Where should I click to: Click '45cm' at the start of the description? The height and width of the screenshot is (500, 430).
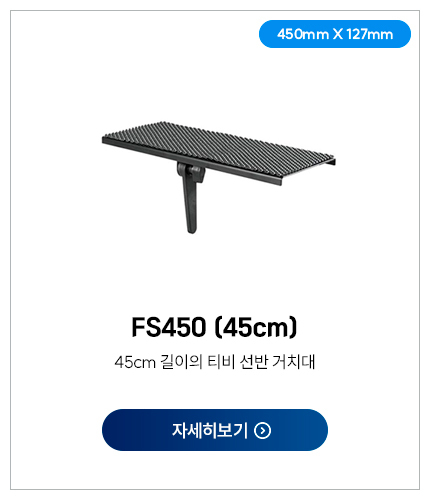pyautogui.click(x=135, y=362)
